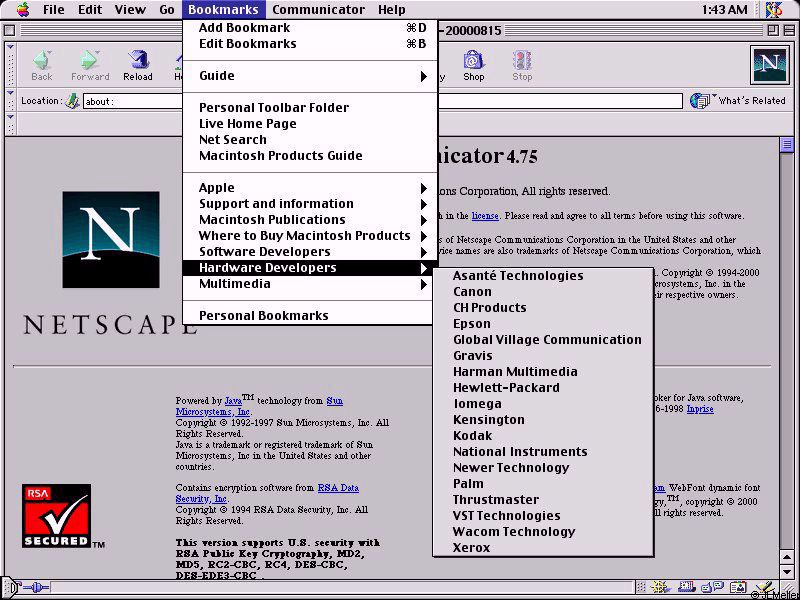
Task: Open the File menu
Action: (54, 9)
